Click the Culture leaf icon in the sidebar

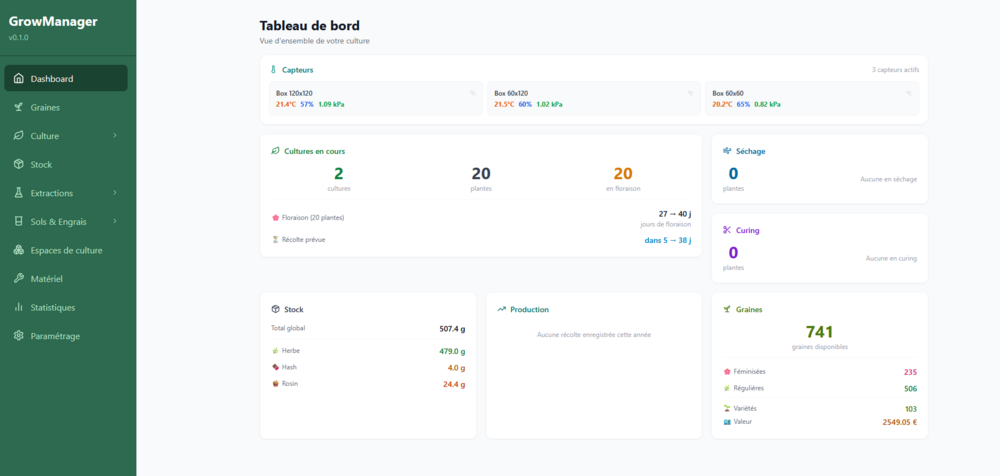point(18,136)
